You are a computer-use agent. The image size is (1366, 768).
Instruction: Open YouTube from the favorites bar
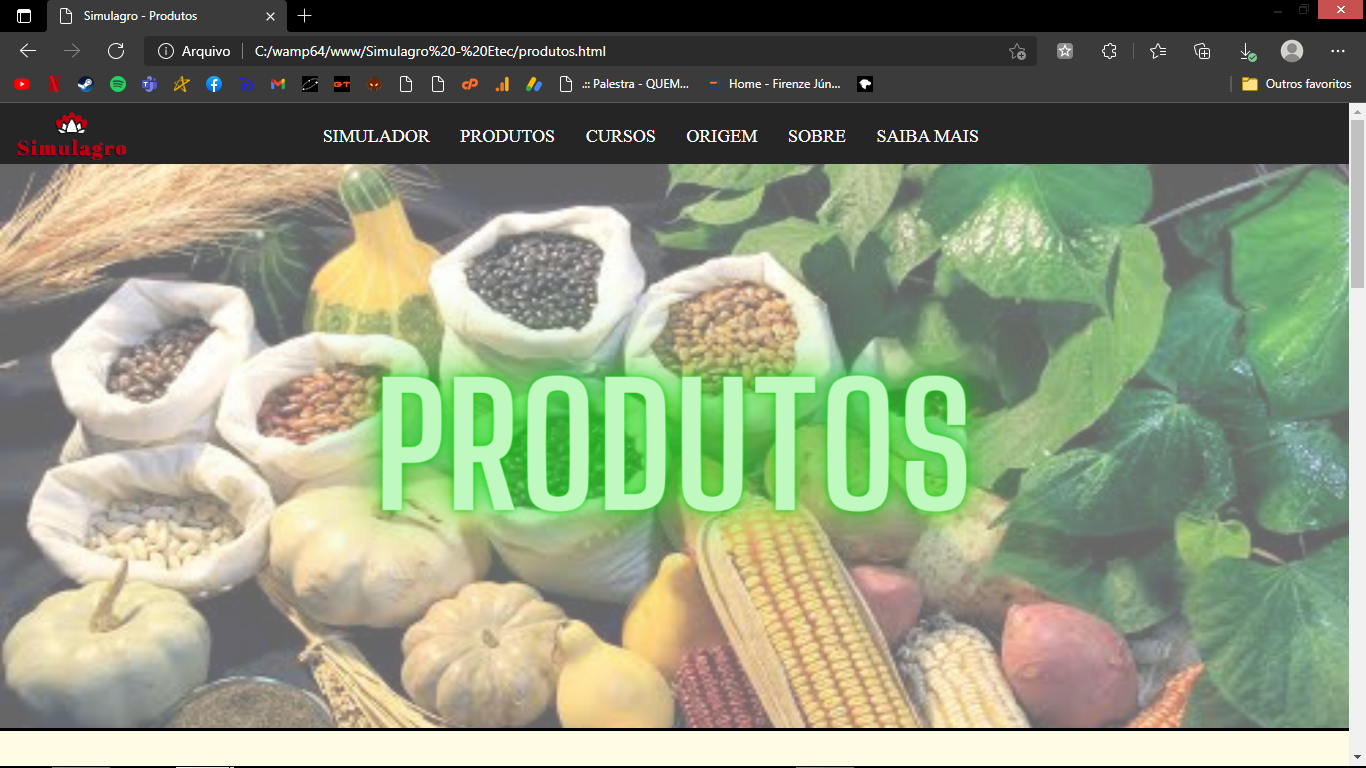(21, 84)
